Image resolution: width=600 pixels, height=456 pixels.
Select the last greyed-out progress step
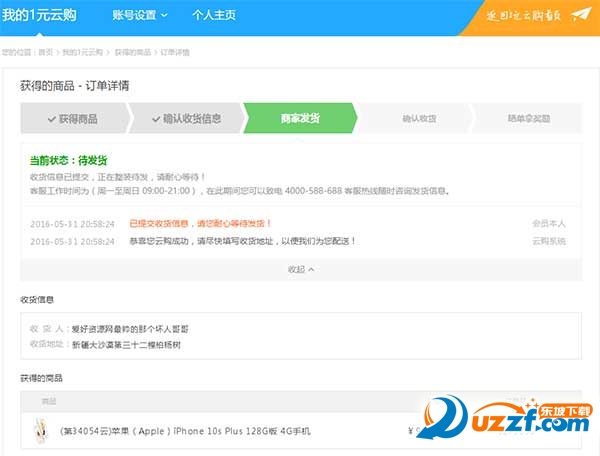coord(528,118)
